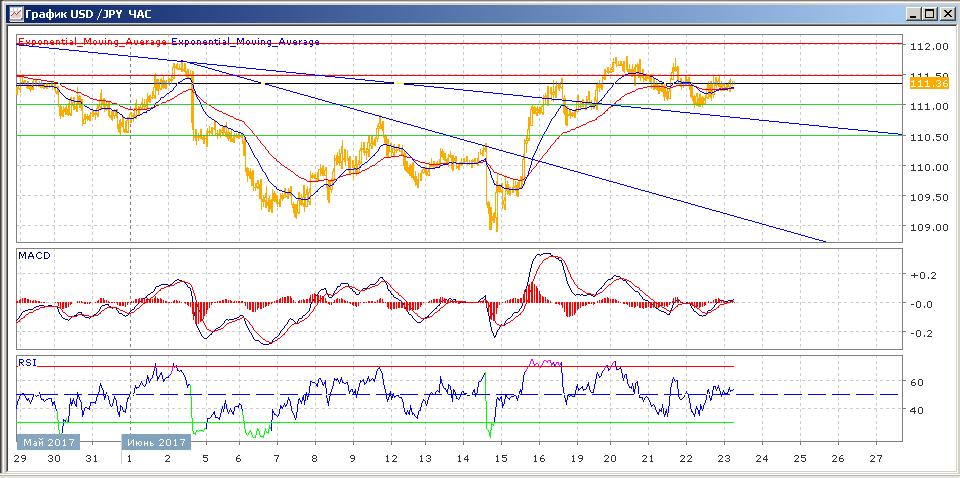Screen dimensions: 960x478
Task: Click the yellow marker on the trend line
Action: point(398,83)
